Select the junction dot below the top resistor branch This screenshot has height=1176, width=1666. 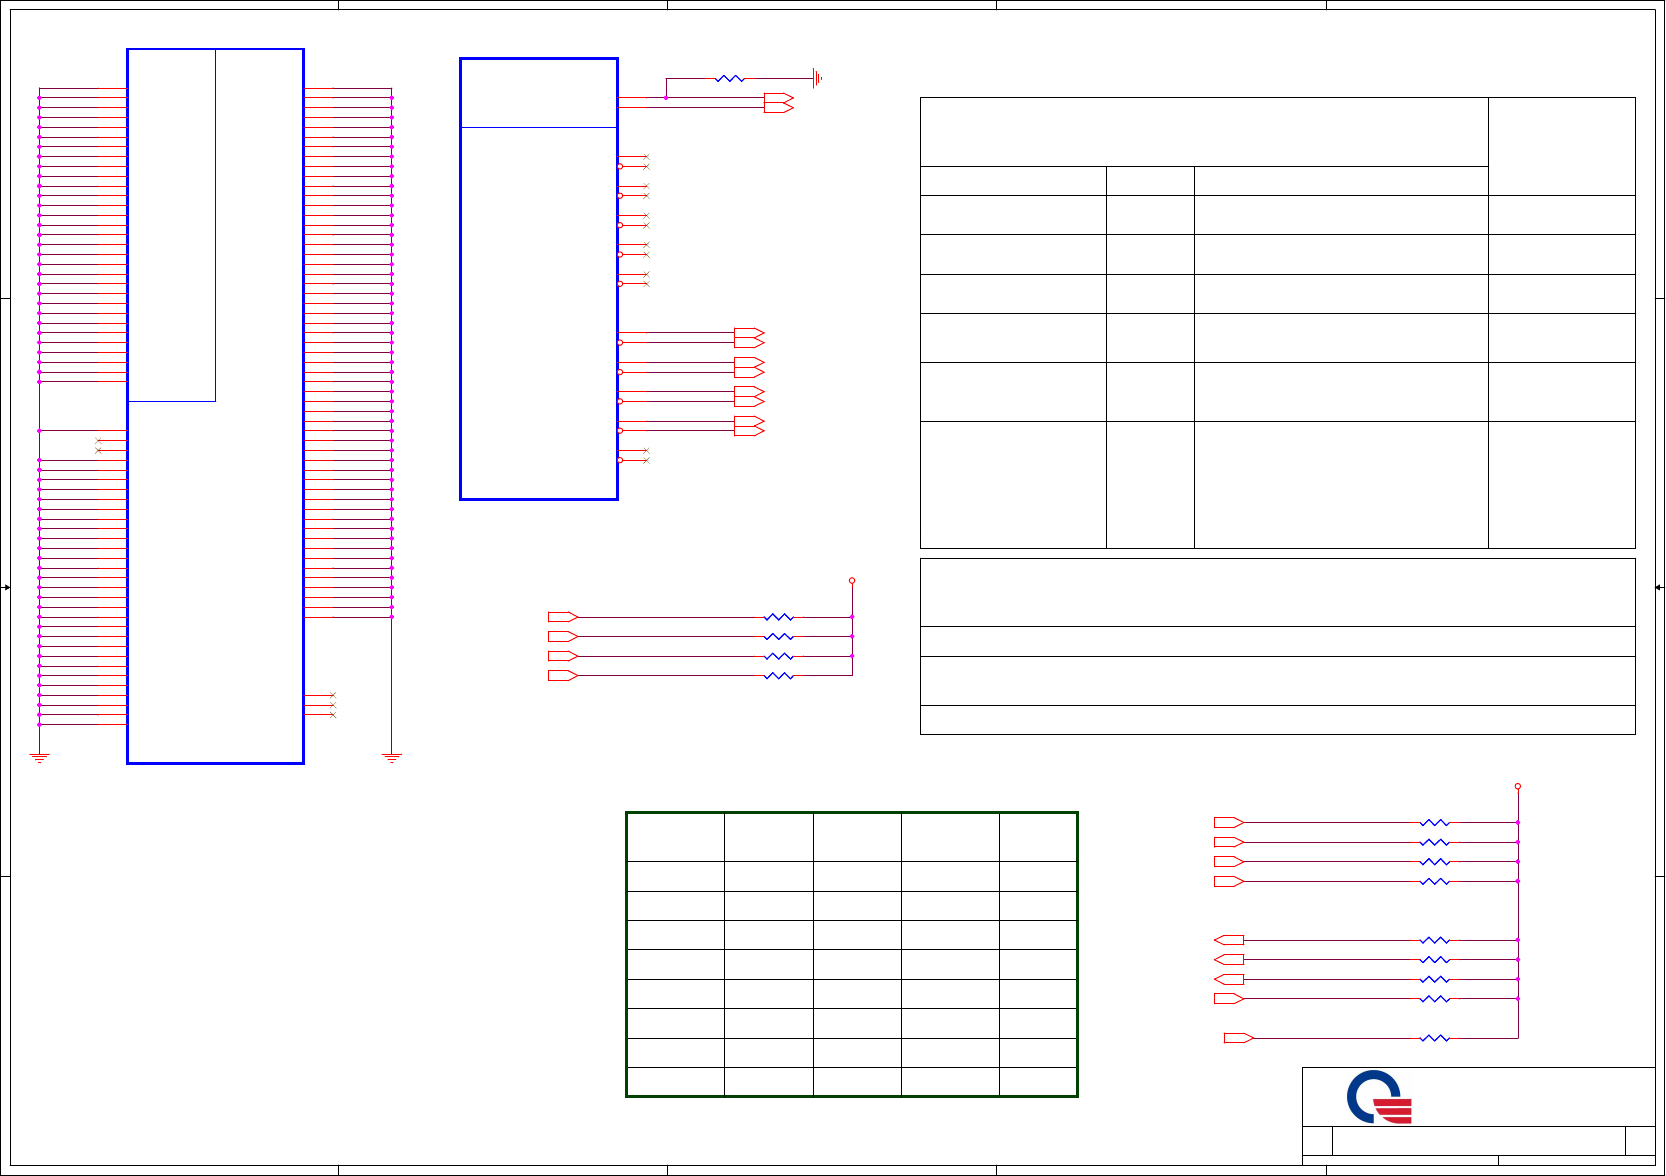(666, 98)
